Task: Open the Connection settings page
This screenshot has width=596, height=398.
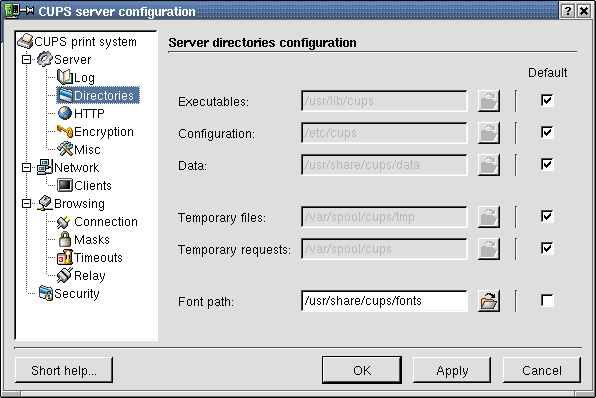Action: [106, 222]
